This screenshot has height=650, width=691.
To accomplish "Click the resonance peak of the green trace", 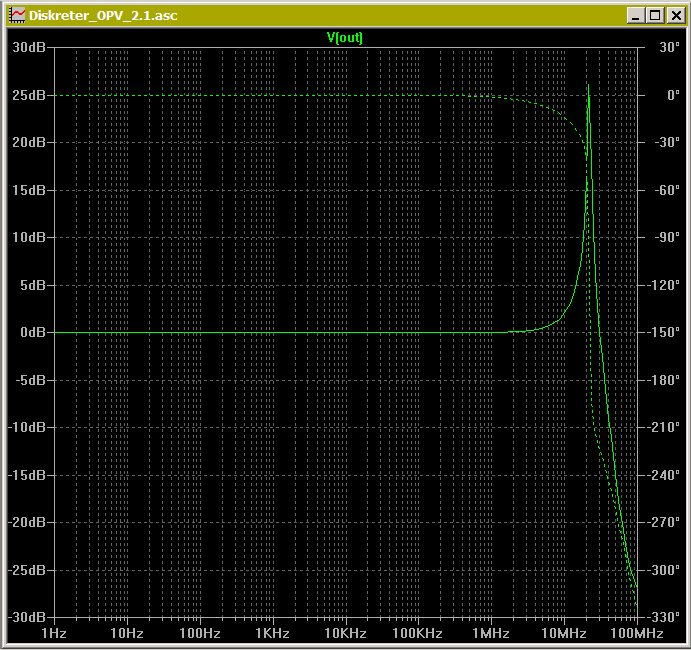I will 588,86.
